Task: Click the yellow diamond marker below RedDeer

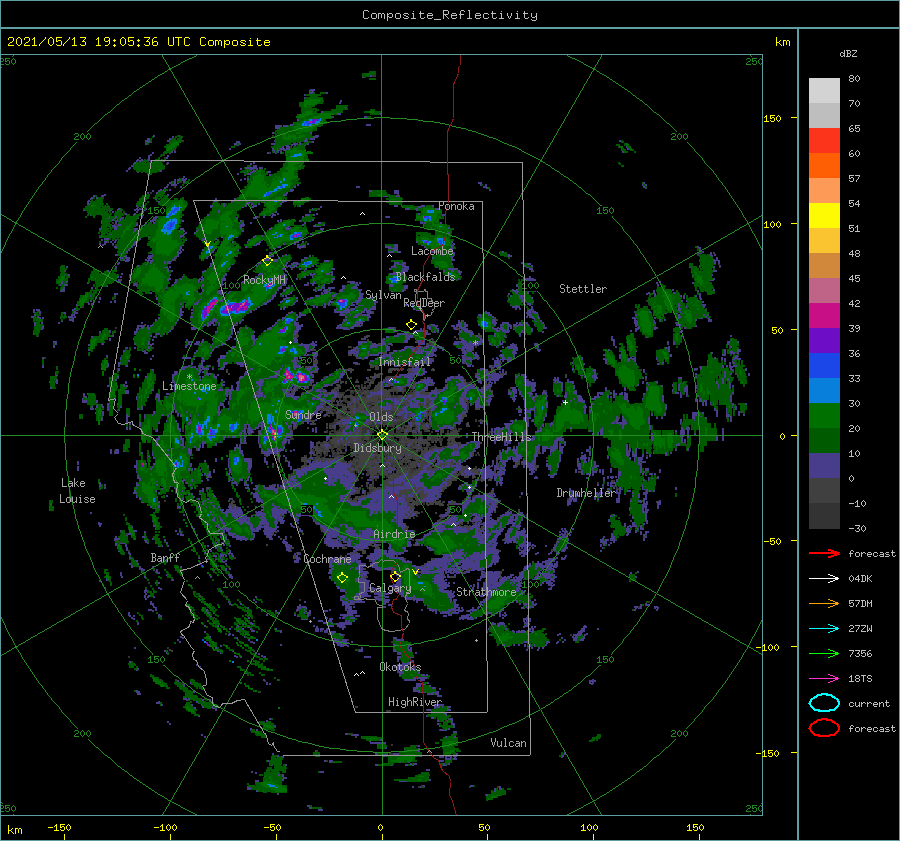Action: tap(412, 325)
